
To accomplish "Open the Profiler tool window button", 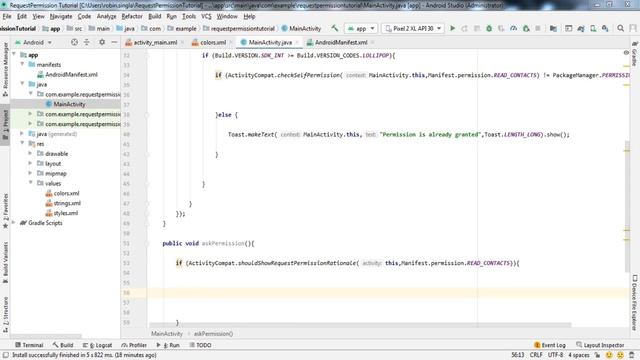I will click(134, 345).
